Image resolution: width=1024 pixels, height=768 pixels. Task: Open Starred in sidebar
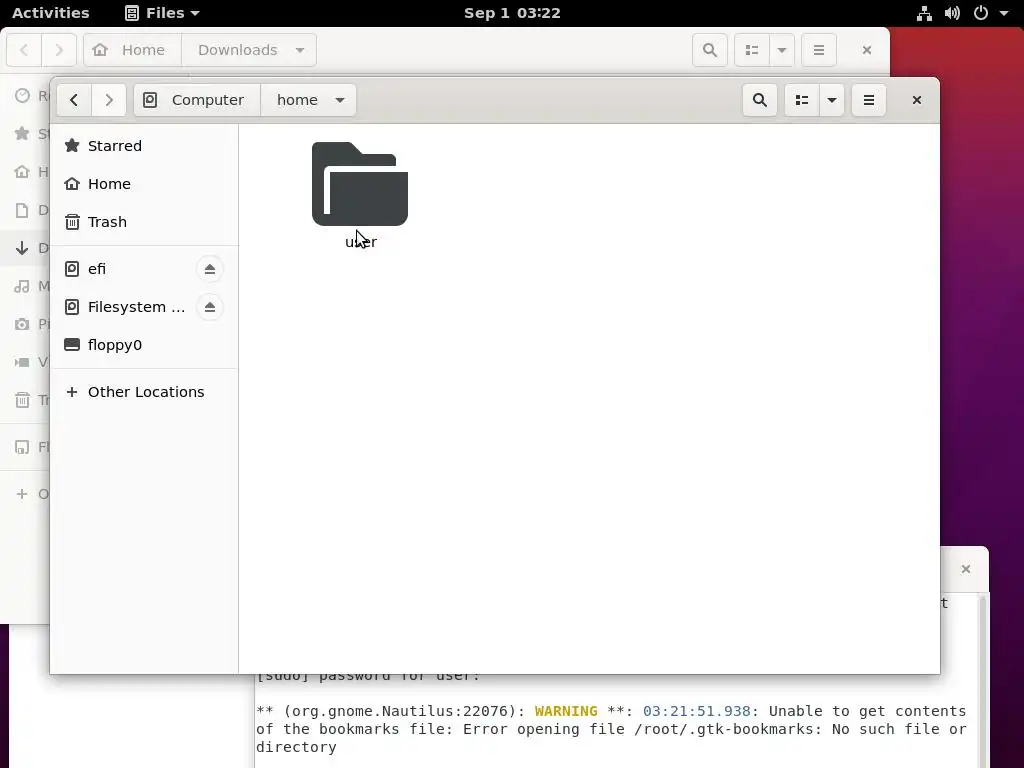pyautogui.click(x=144, y=146)
